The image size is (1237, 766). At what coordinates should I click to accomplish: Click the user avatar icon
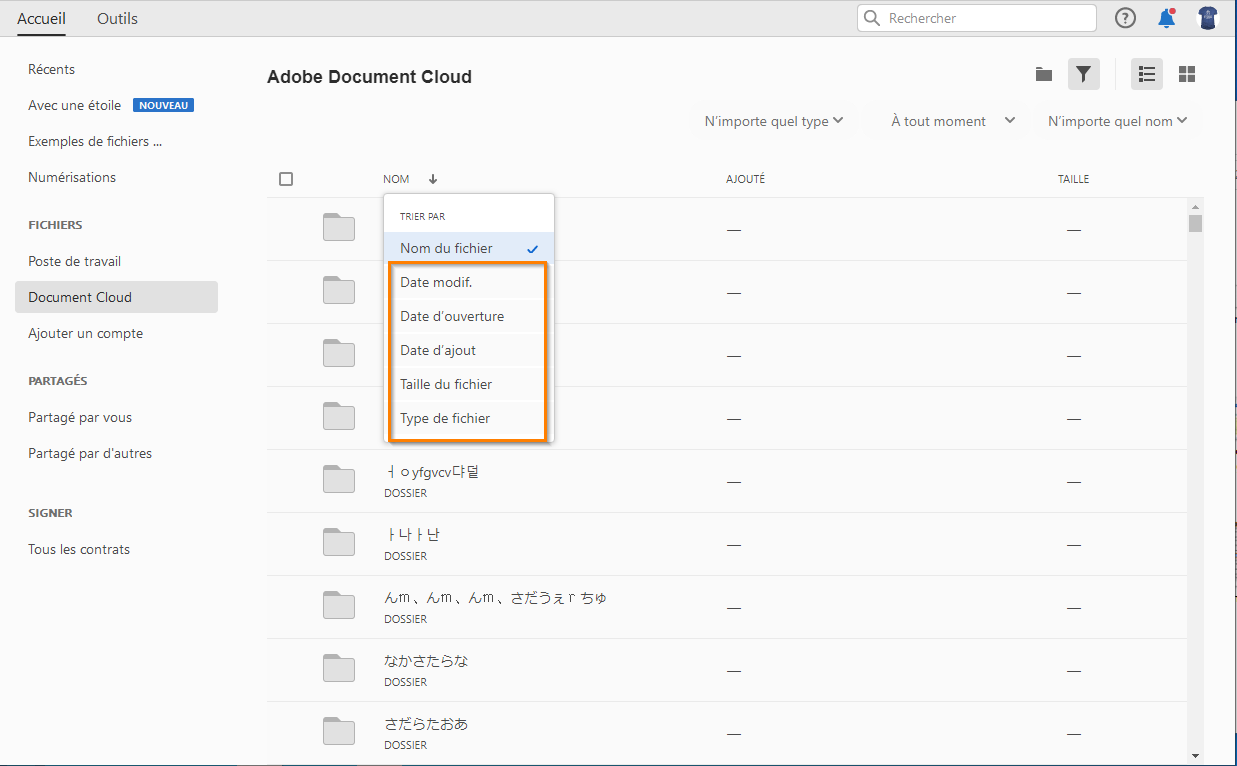[x=1207, y=17]
